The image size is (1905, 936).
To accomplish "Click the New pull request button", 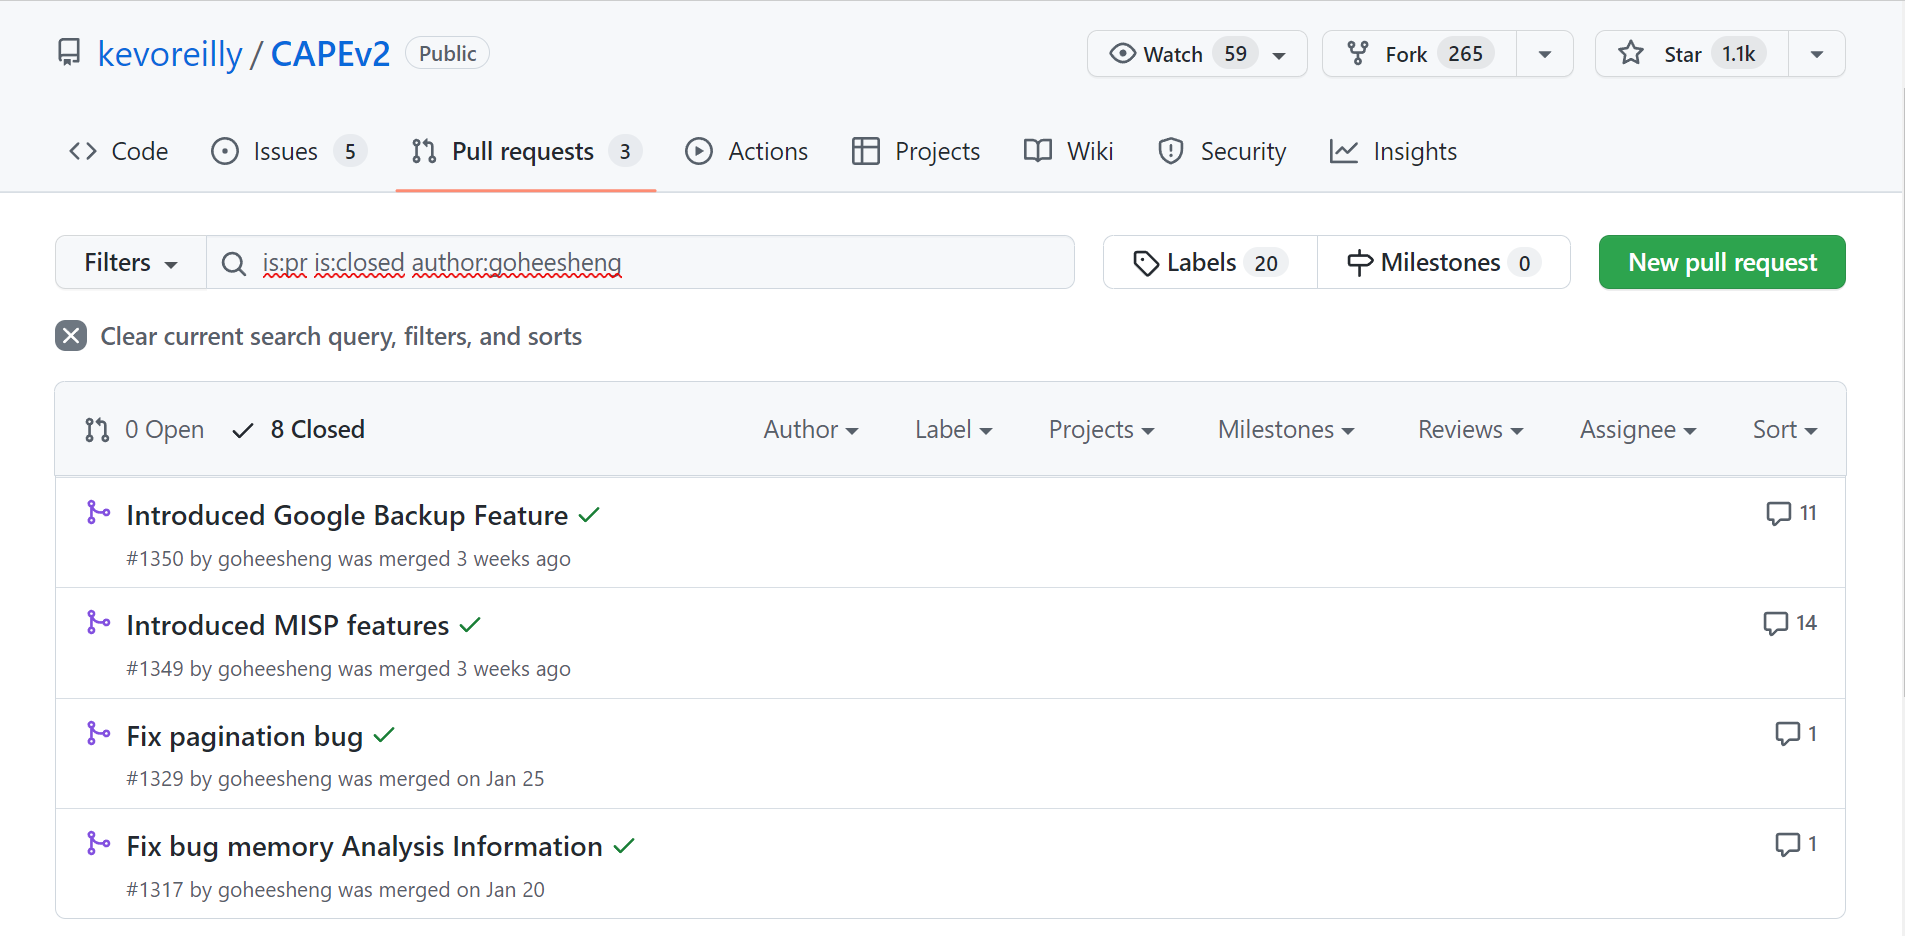I will [1721, 263].
